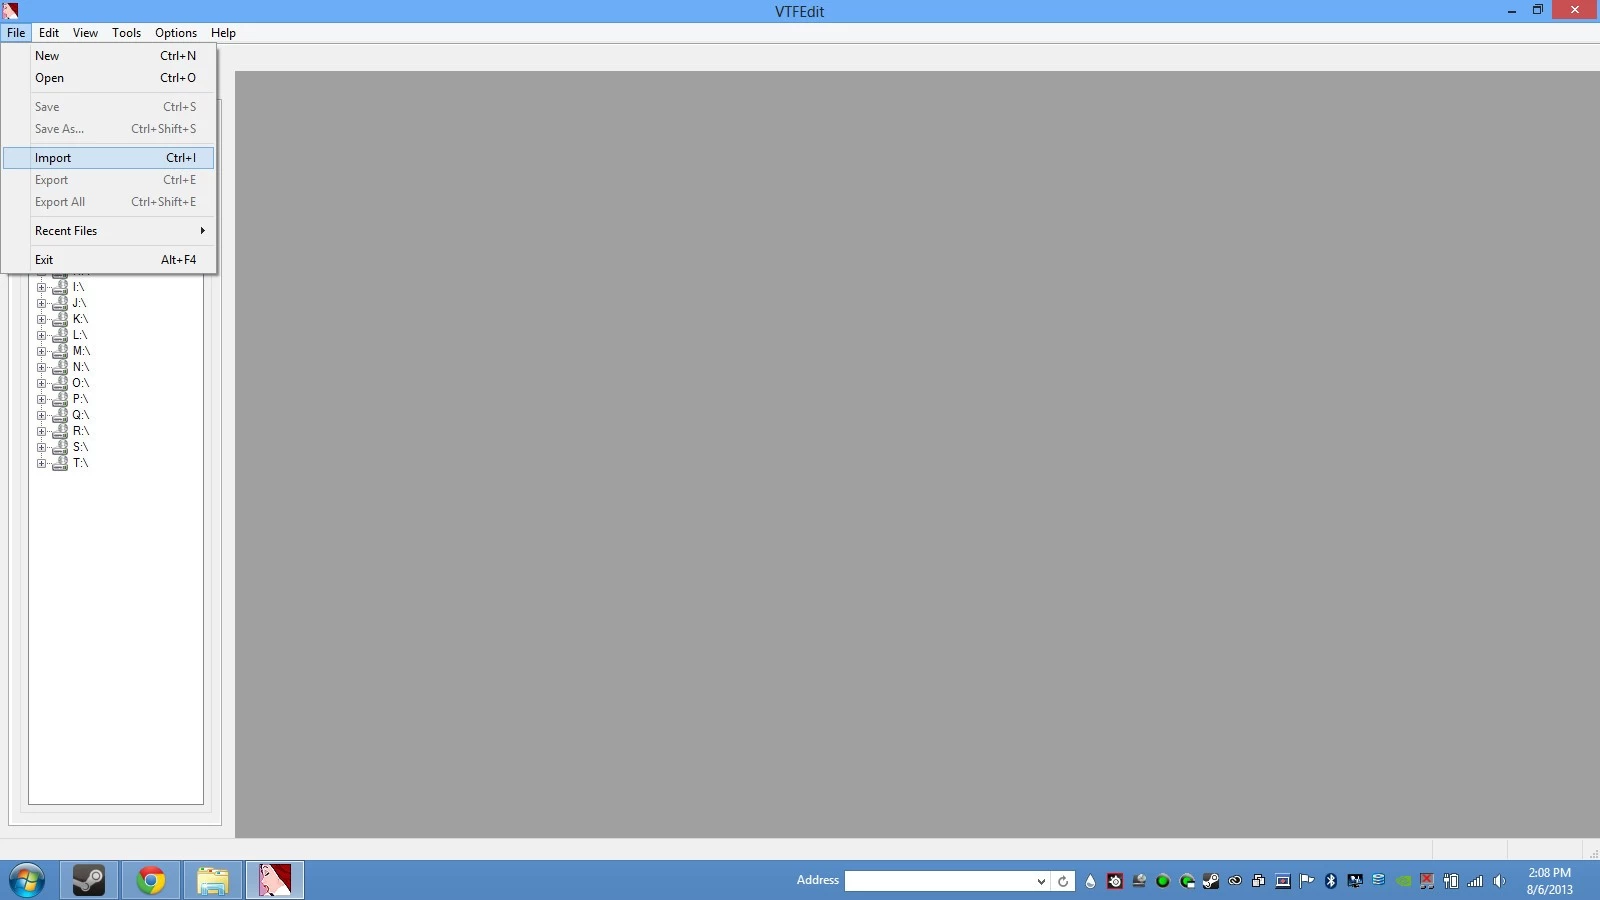Expand the I:\ drive node
The image size is (1600, 900).
coord(42,287)
